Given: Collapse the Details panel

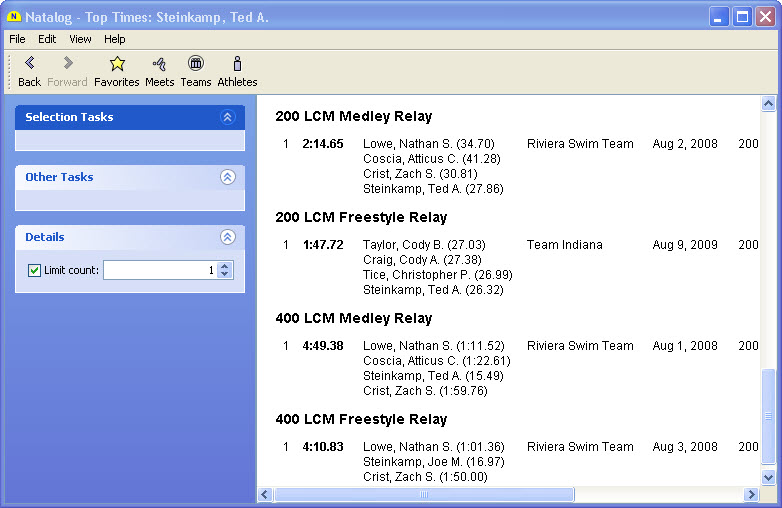Looking at the screenshot, I should pyautogui.click(x=227, y=237).
